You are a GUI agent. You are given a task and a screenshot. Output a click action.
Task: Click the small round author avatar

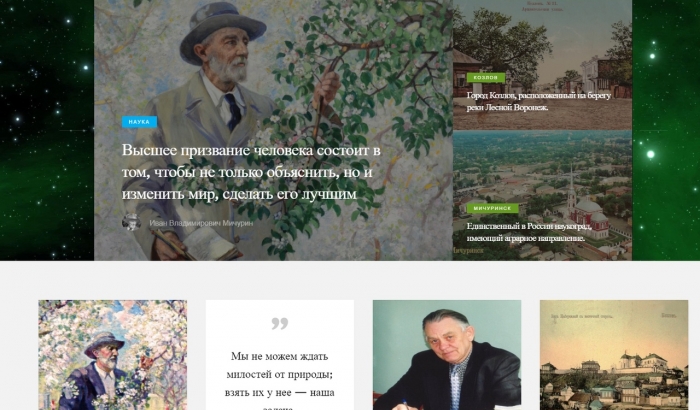coord(131,222)
